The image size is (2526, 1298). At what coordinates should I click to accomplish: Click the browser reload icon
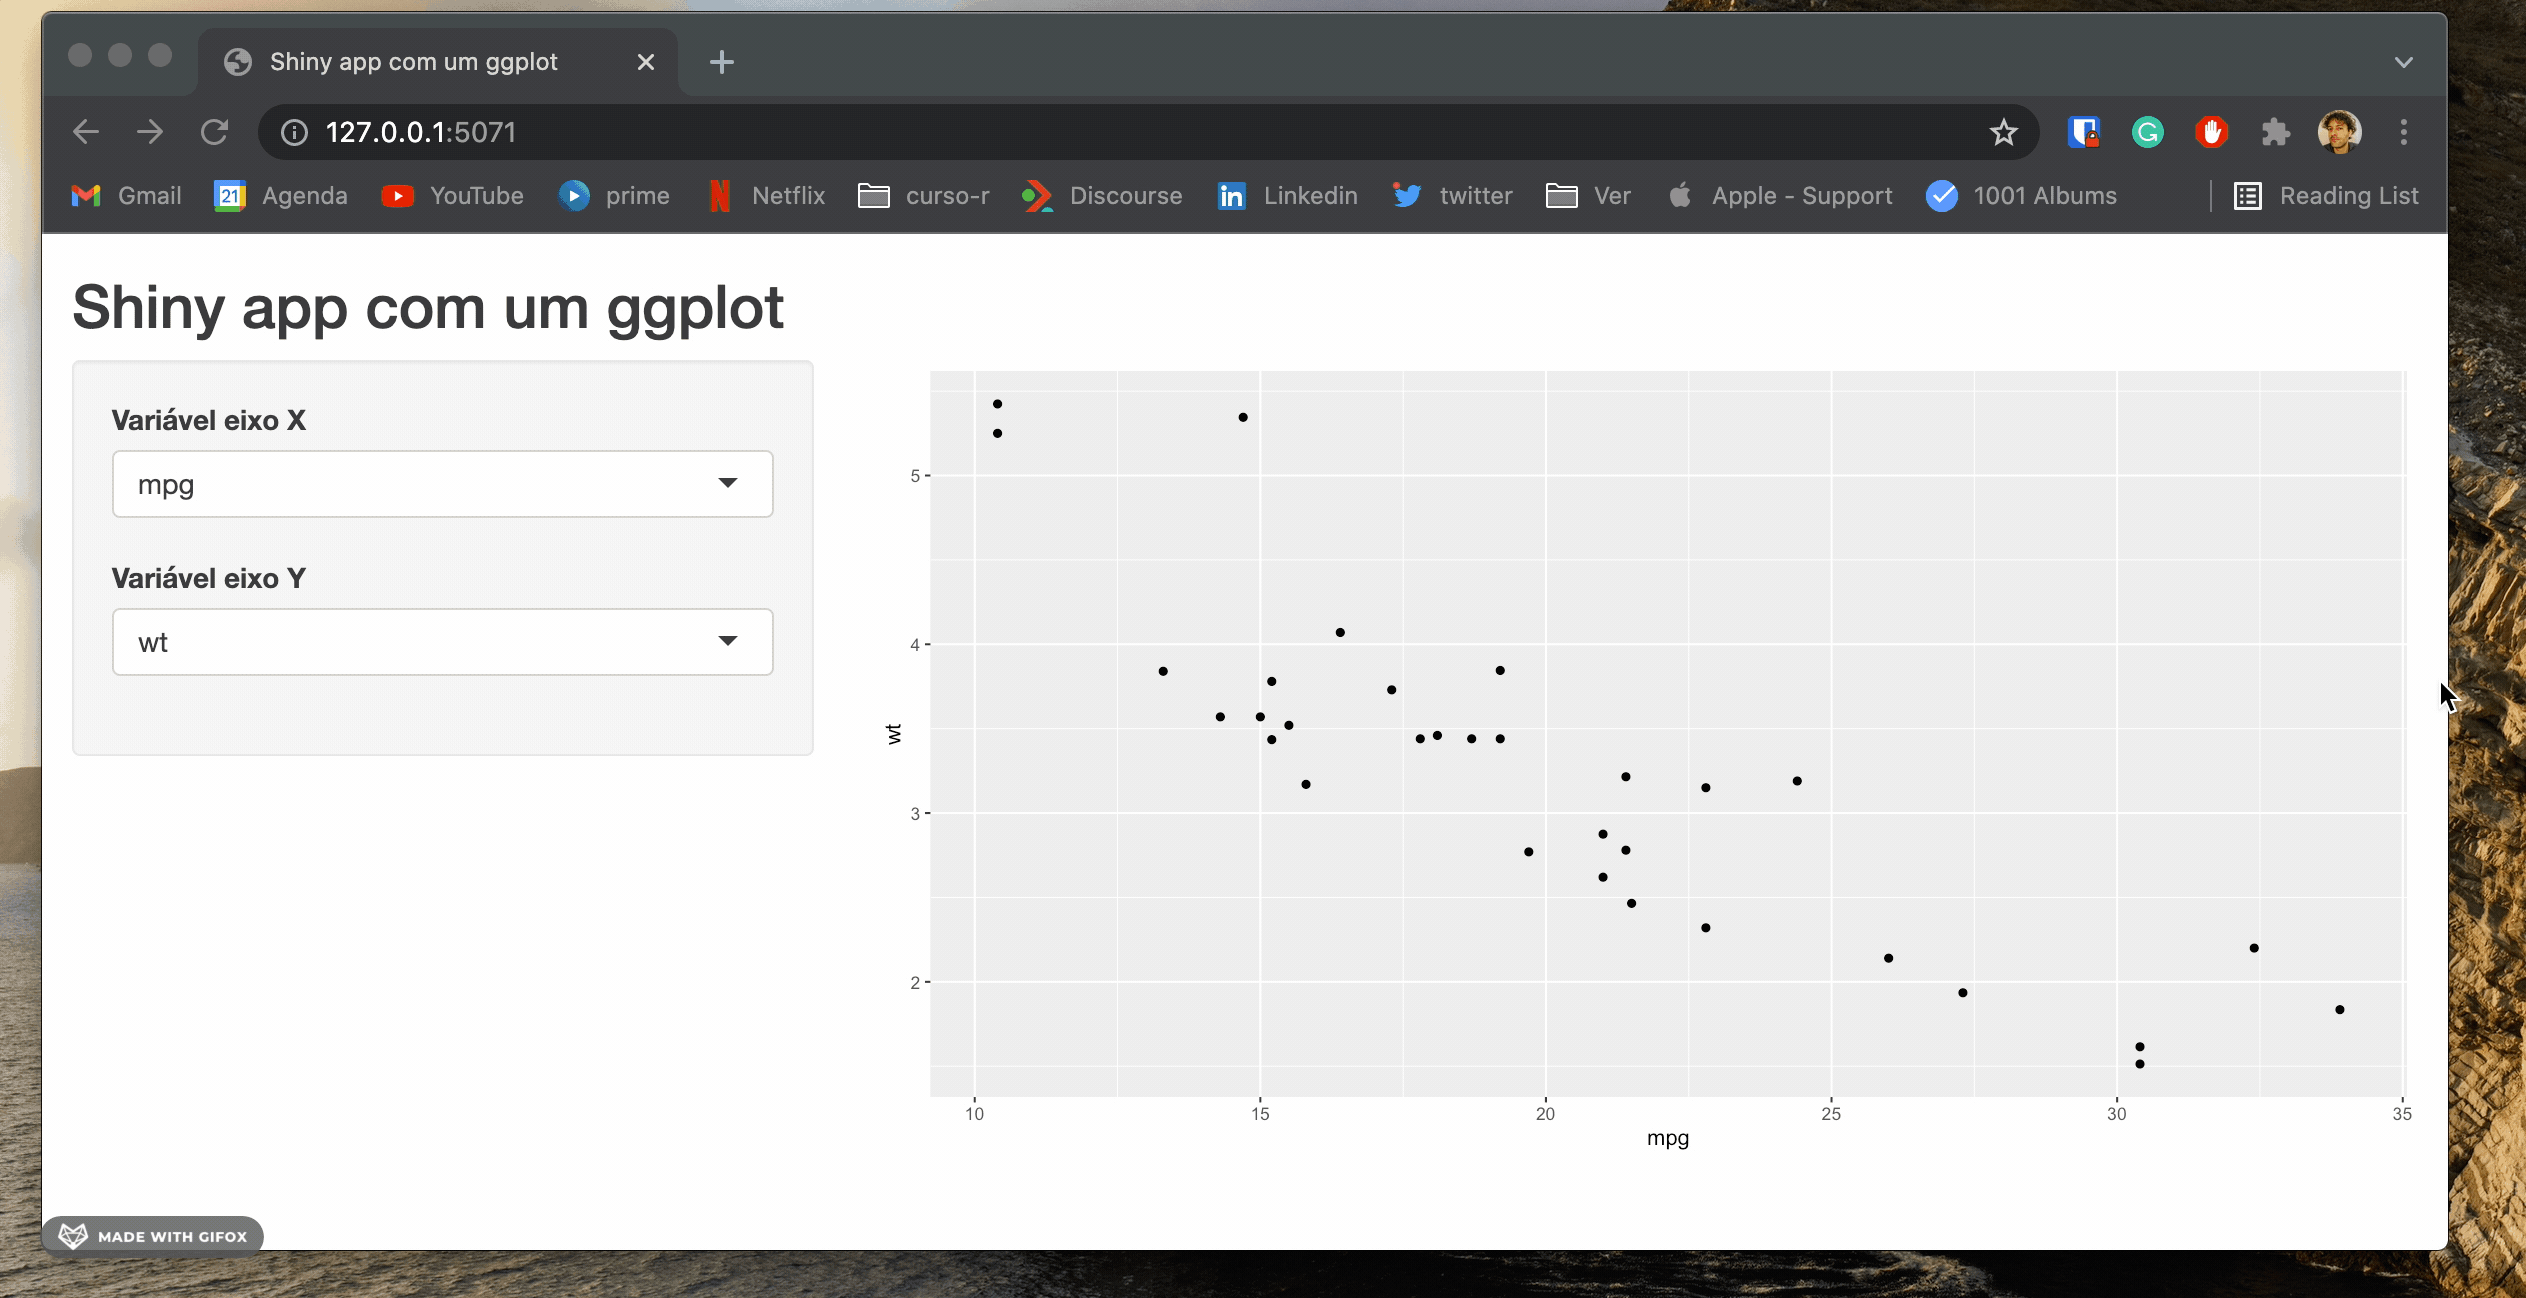coord(214,132)
